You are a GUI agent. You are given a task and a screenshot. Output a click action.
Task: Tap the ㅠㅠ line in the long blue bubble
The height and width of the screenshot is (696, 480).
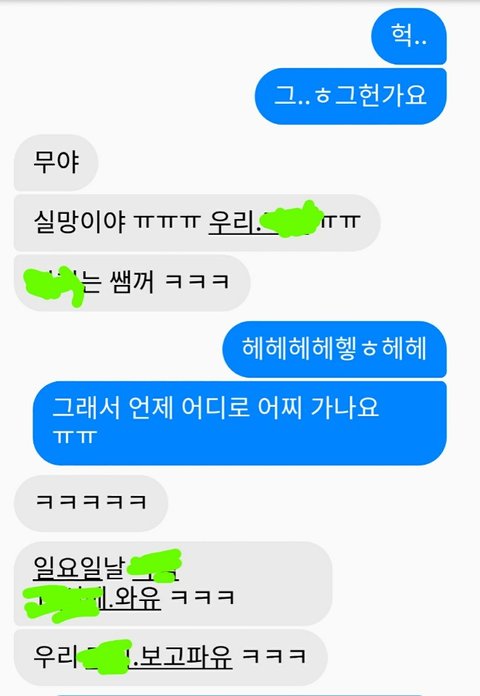tap(75, 437)
